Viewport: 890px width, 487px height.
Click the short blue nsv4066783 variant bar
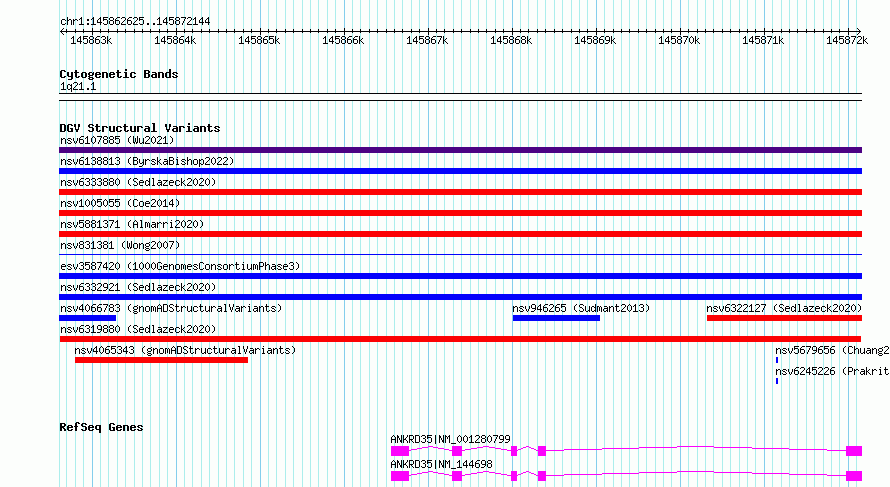(x=87, y=318)
